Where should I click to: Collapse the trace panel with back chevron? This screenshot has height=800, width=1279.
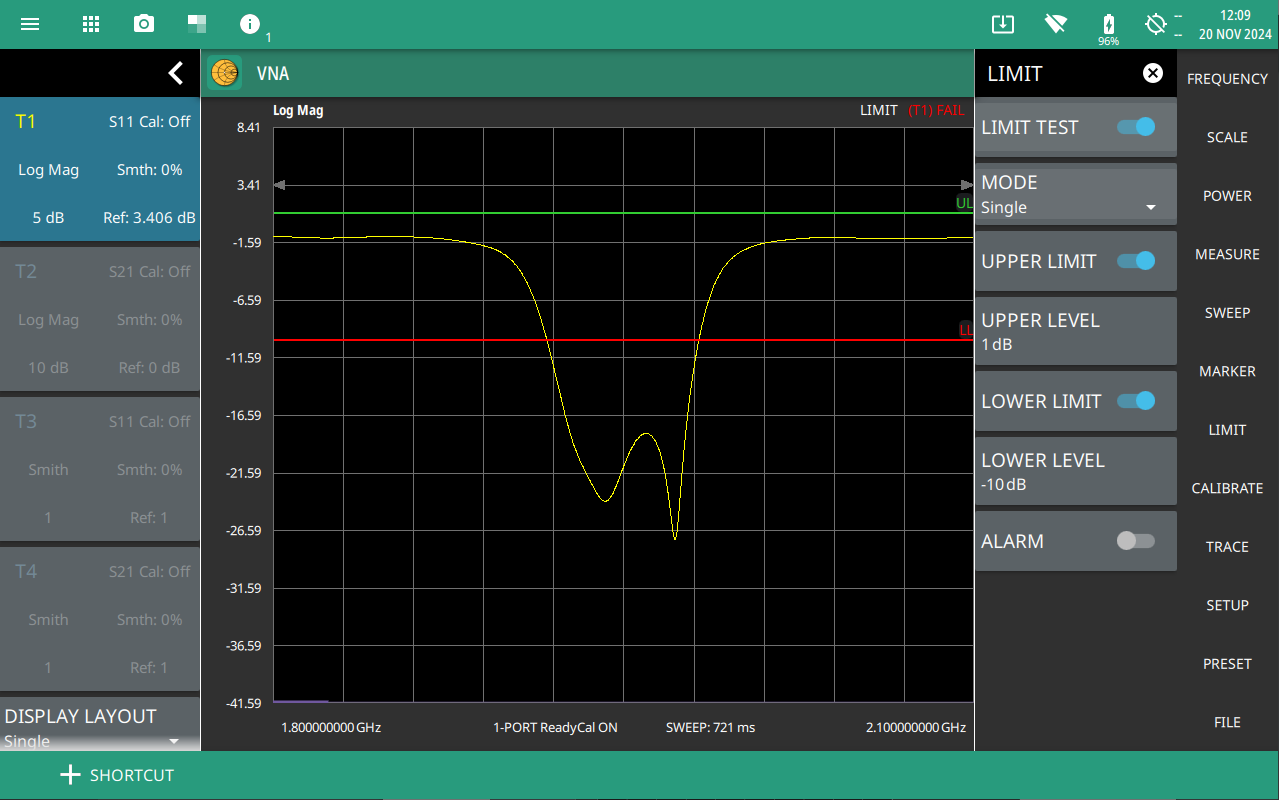click(x=176, y=73)
